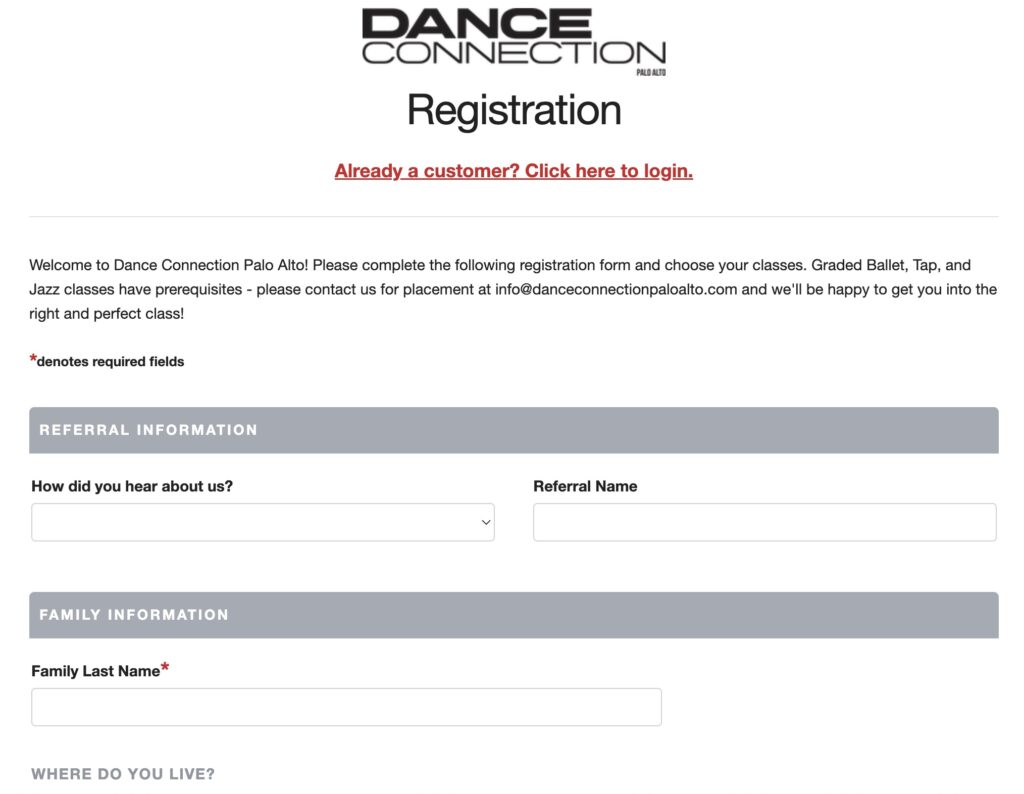Click the welcome paragraph text
This screenshot has height=794, width=1024.
click(x=513, y=289)
